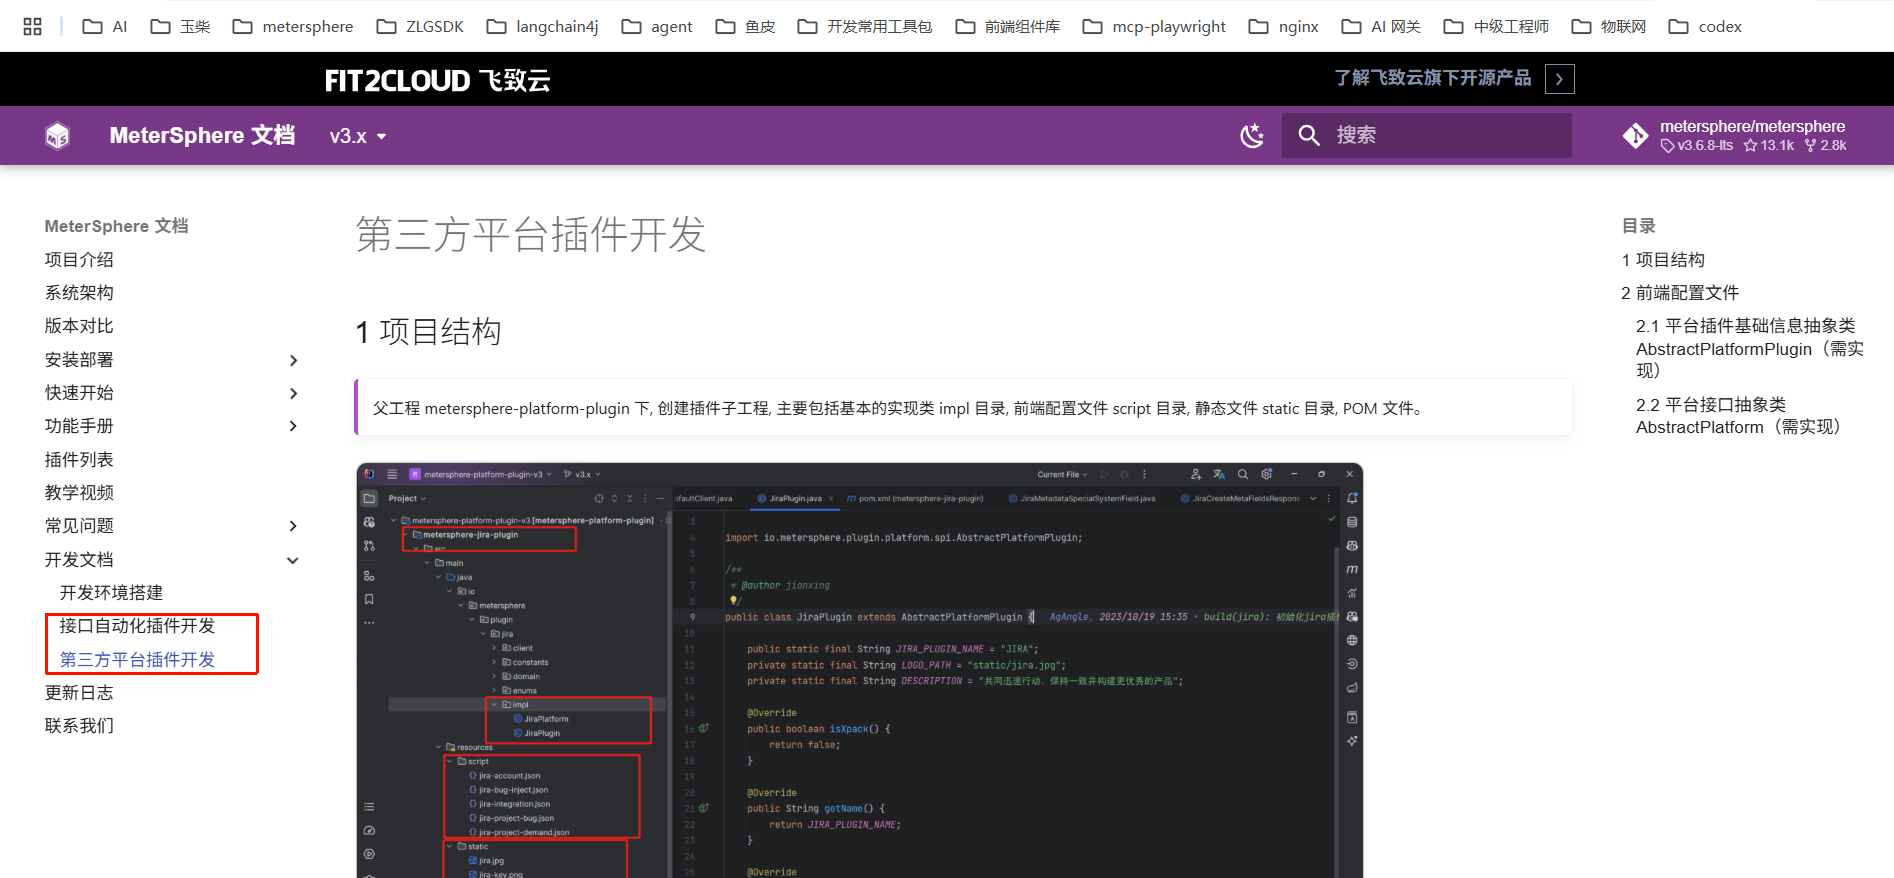Image resolution: width=1894 pixels, height=878 pixels.
Task: Open the codex bookmark folder
Action: [1705, 27]
